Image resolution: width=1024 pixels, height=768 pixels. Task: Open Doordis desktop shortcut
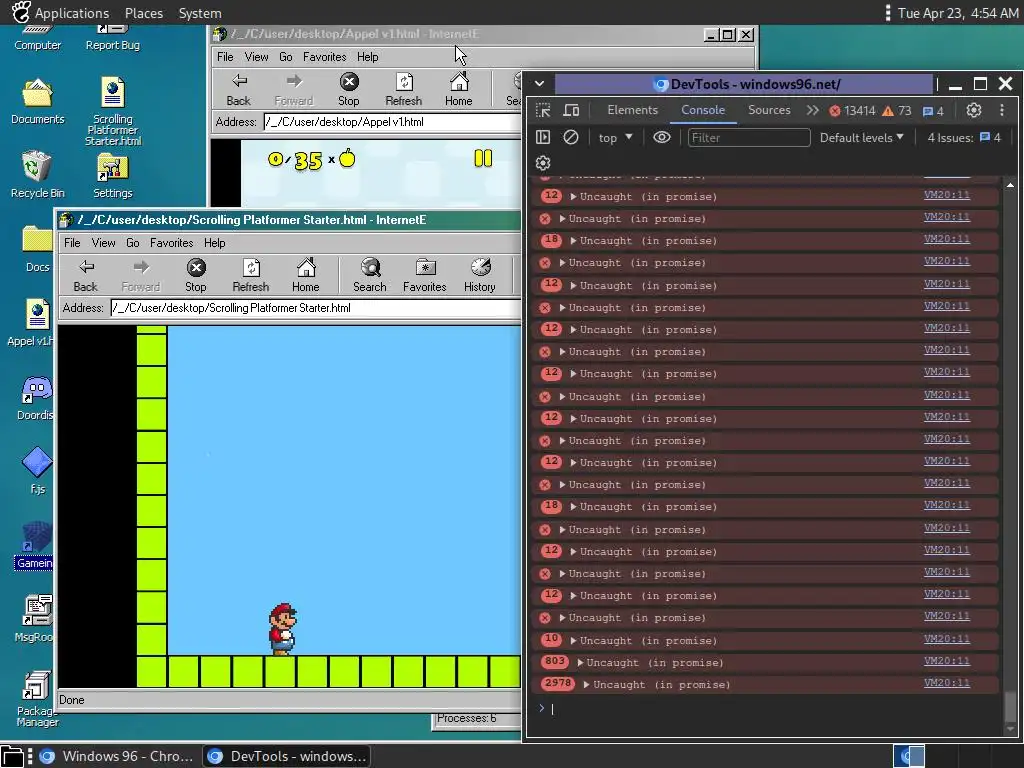[x=36, y=398]
